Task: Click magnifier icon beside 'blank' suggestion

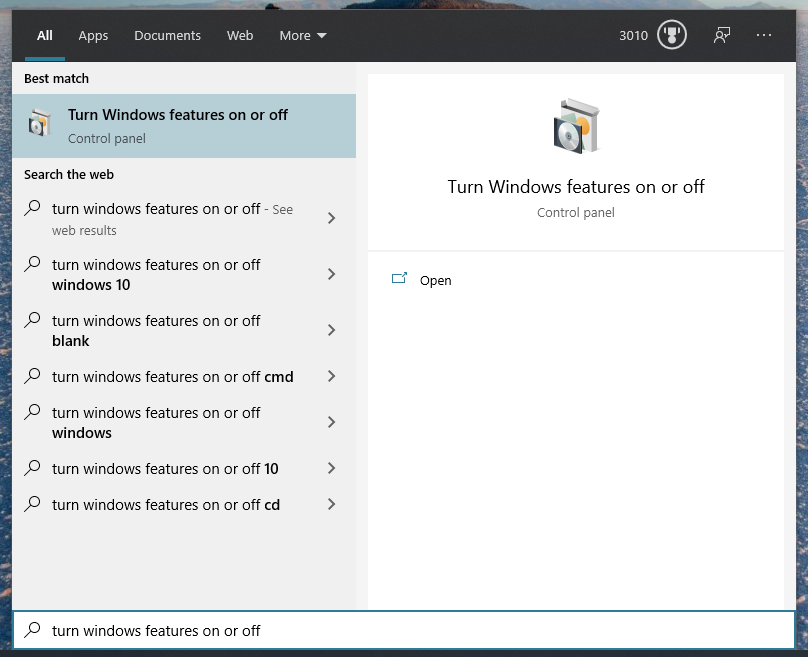Action: [32, 320]
